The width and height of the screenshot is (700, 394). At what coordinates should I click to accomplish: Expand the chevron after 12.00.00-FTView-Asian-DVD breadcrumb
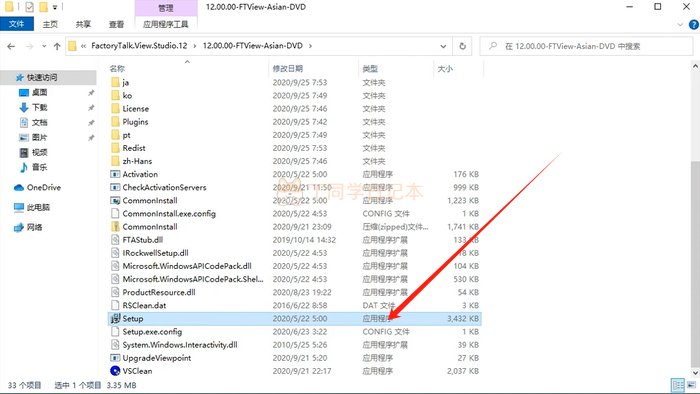pos(310,46)
